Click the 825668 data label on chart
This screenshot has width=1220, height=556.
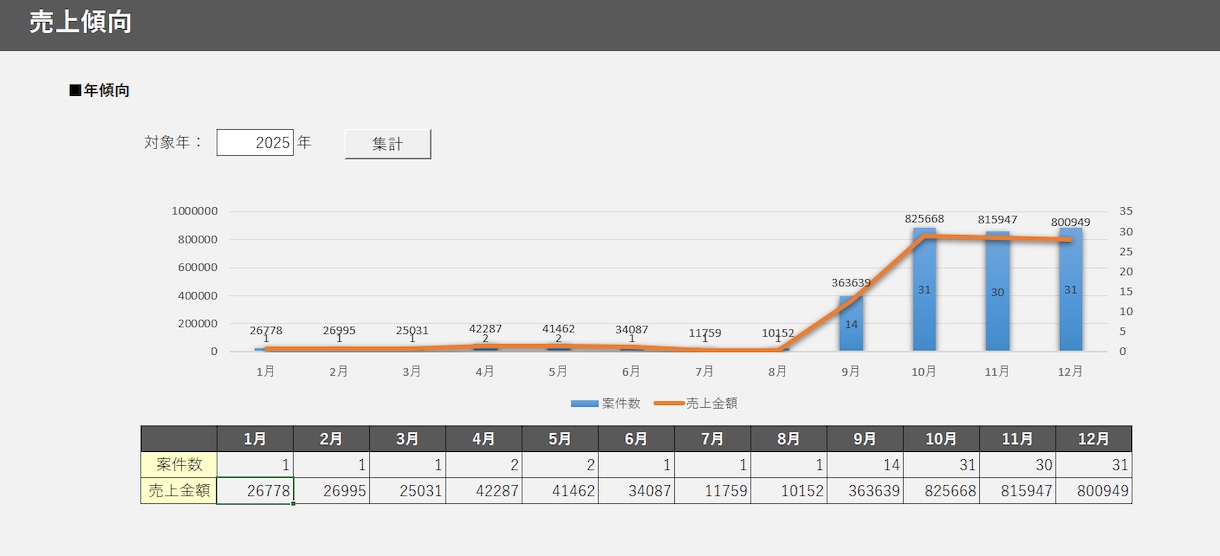coord(925,218)
